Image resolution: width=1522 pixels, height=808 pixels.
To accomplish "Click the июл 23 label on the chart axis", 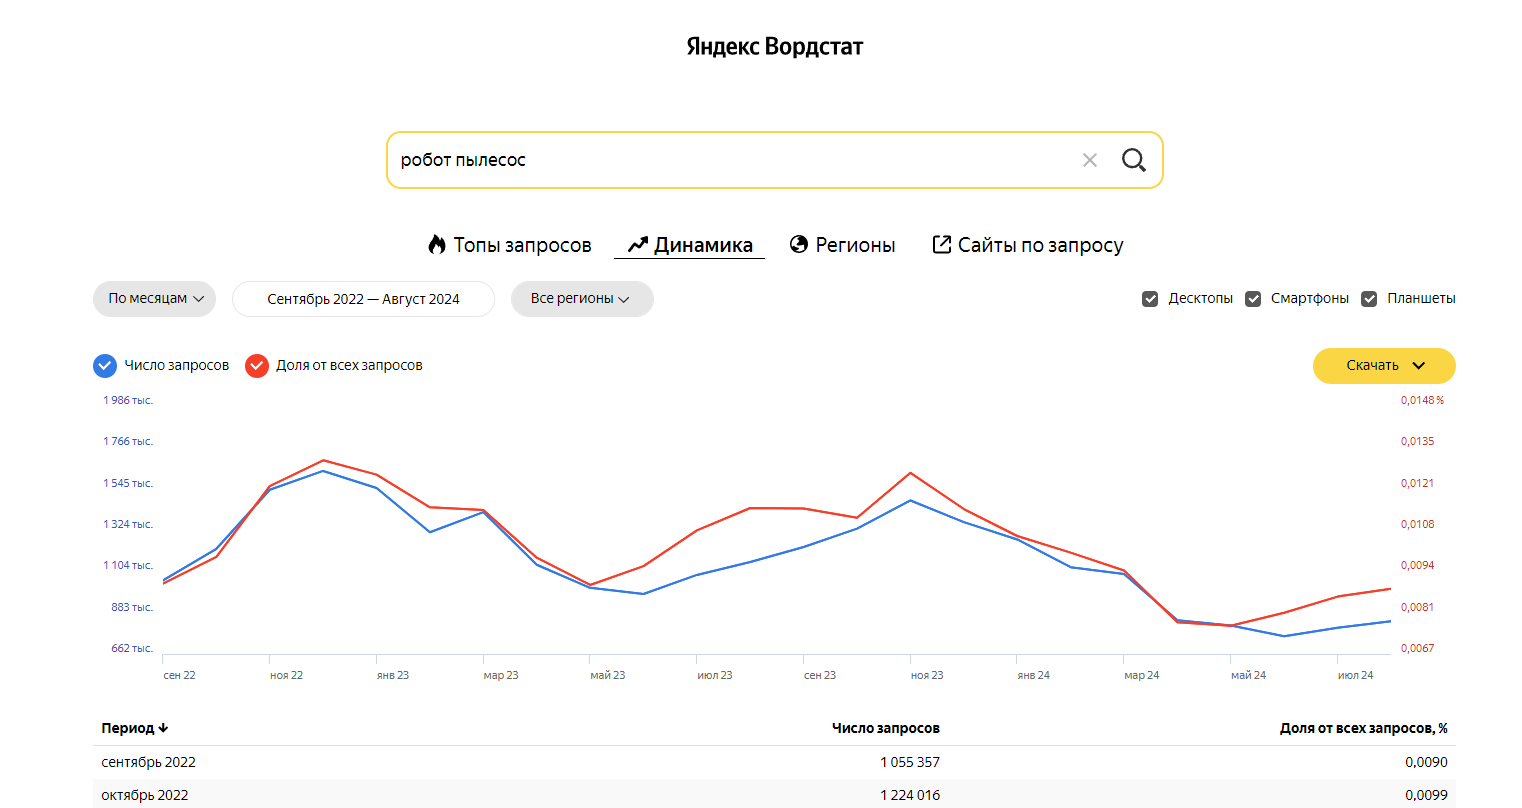I will pyautogui.click(x=715, y=675).
